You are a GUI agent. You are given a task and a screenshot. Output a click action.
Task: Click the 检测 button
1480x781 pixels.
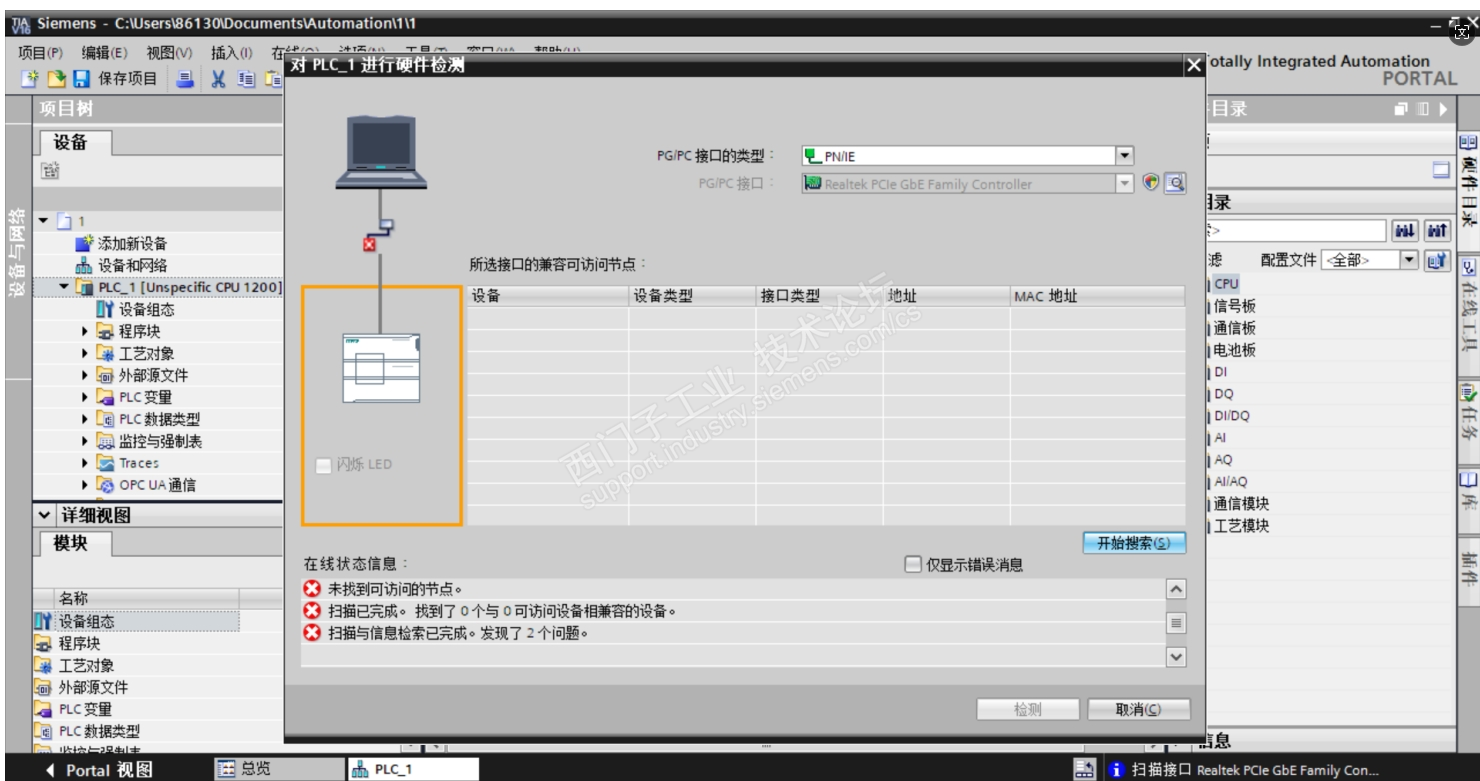(x=1028, y=710)
